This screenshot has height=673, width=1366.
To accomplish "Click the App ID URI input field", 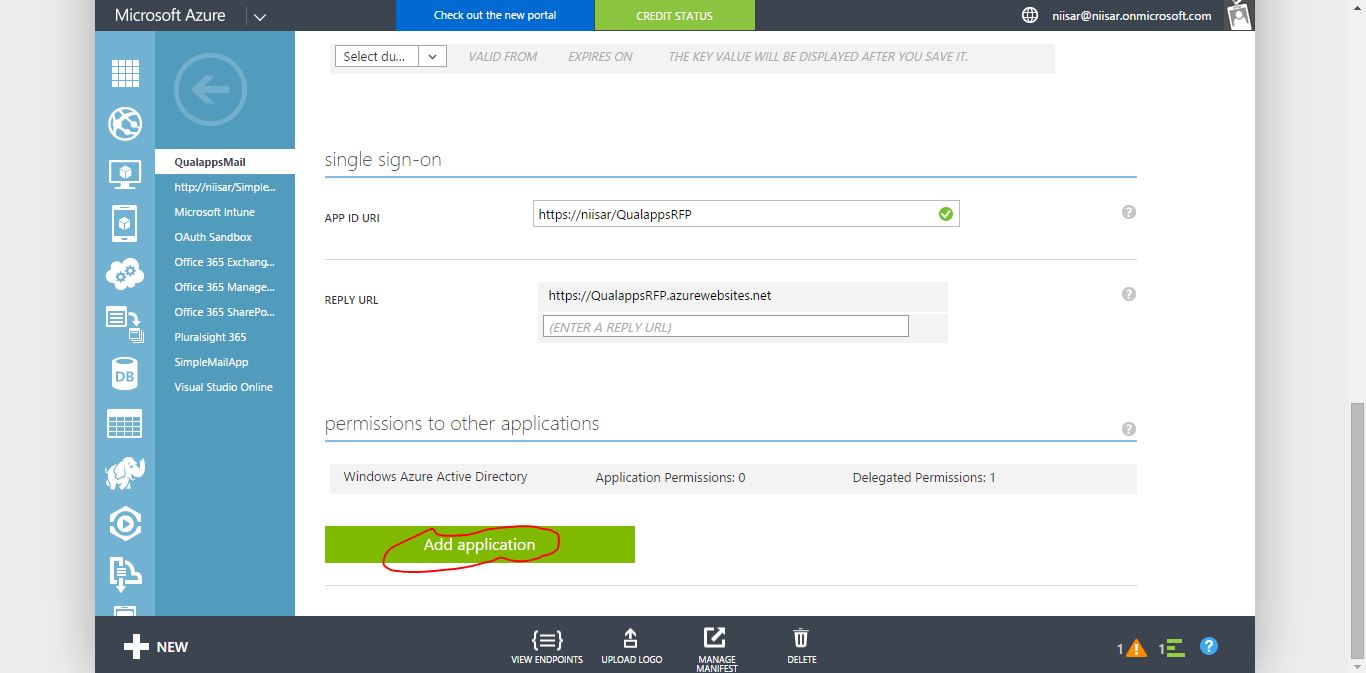I will tap(746, 213).
